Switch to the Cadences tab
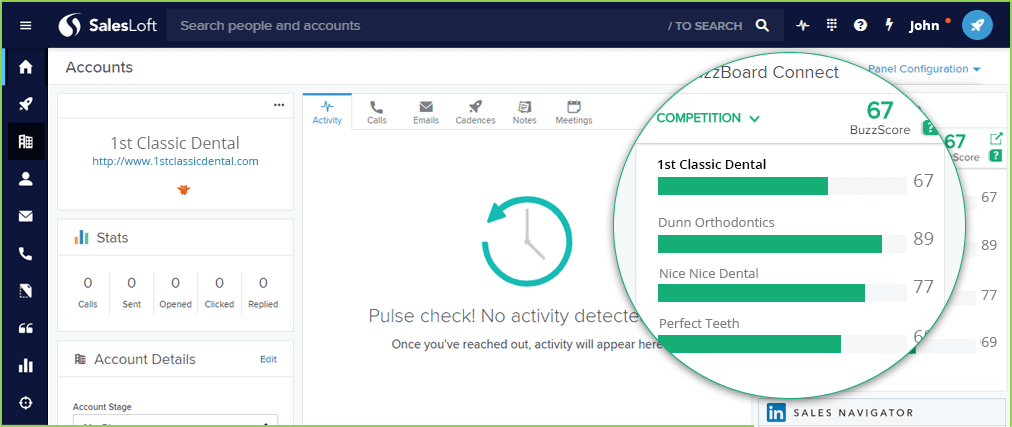This screenshot has height=427, width=1012. coord(476,112)
